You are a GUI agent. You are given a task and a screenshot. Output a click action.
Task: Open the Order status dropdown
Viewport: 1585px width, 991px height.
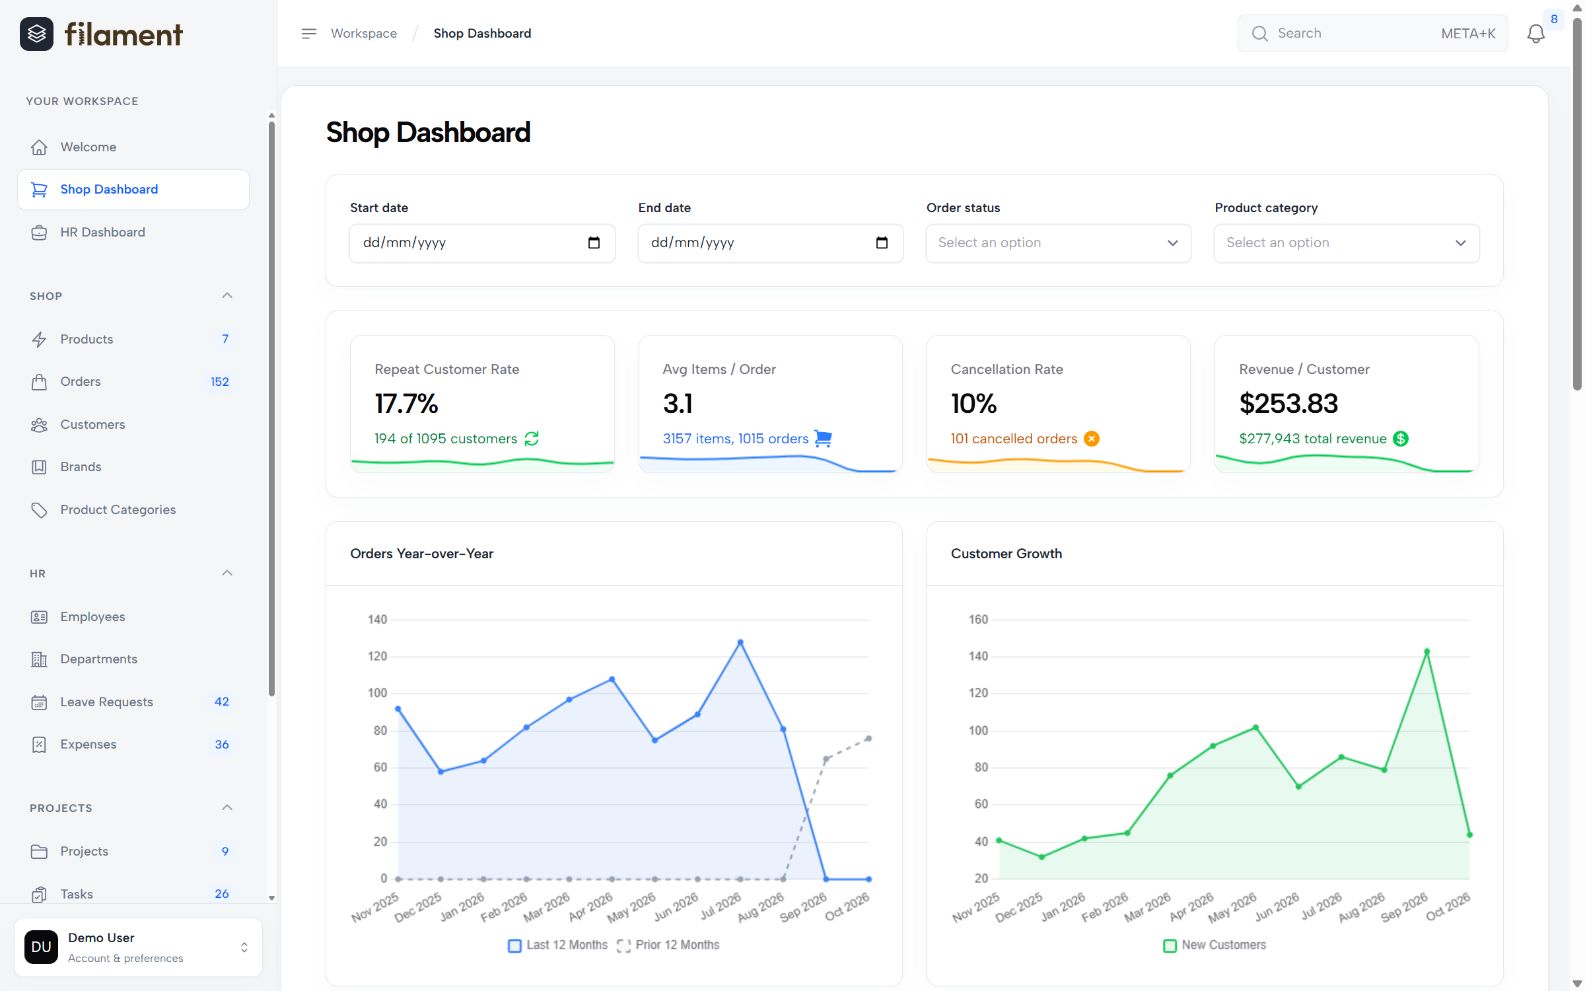coord(1058,243)
